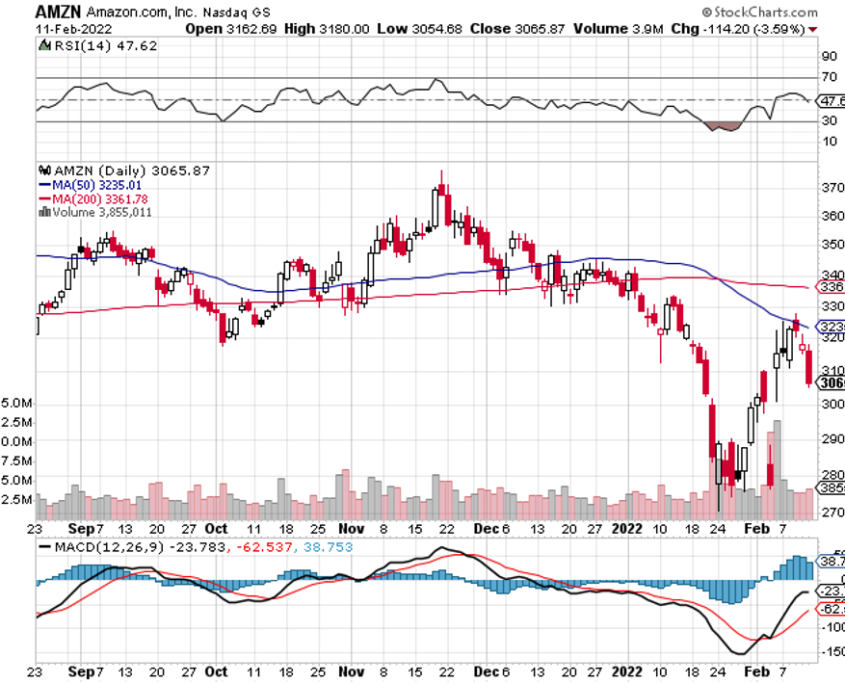Click the 200-day MA value tag 336
The image size is (845, 684).
coord(830,287)
